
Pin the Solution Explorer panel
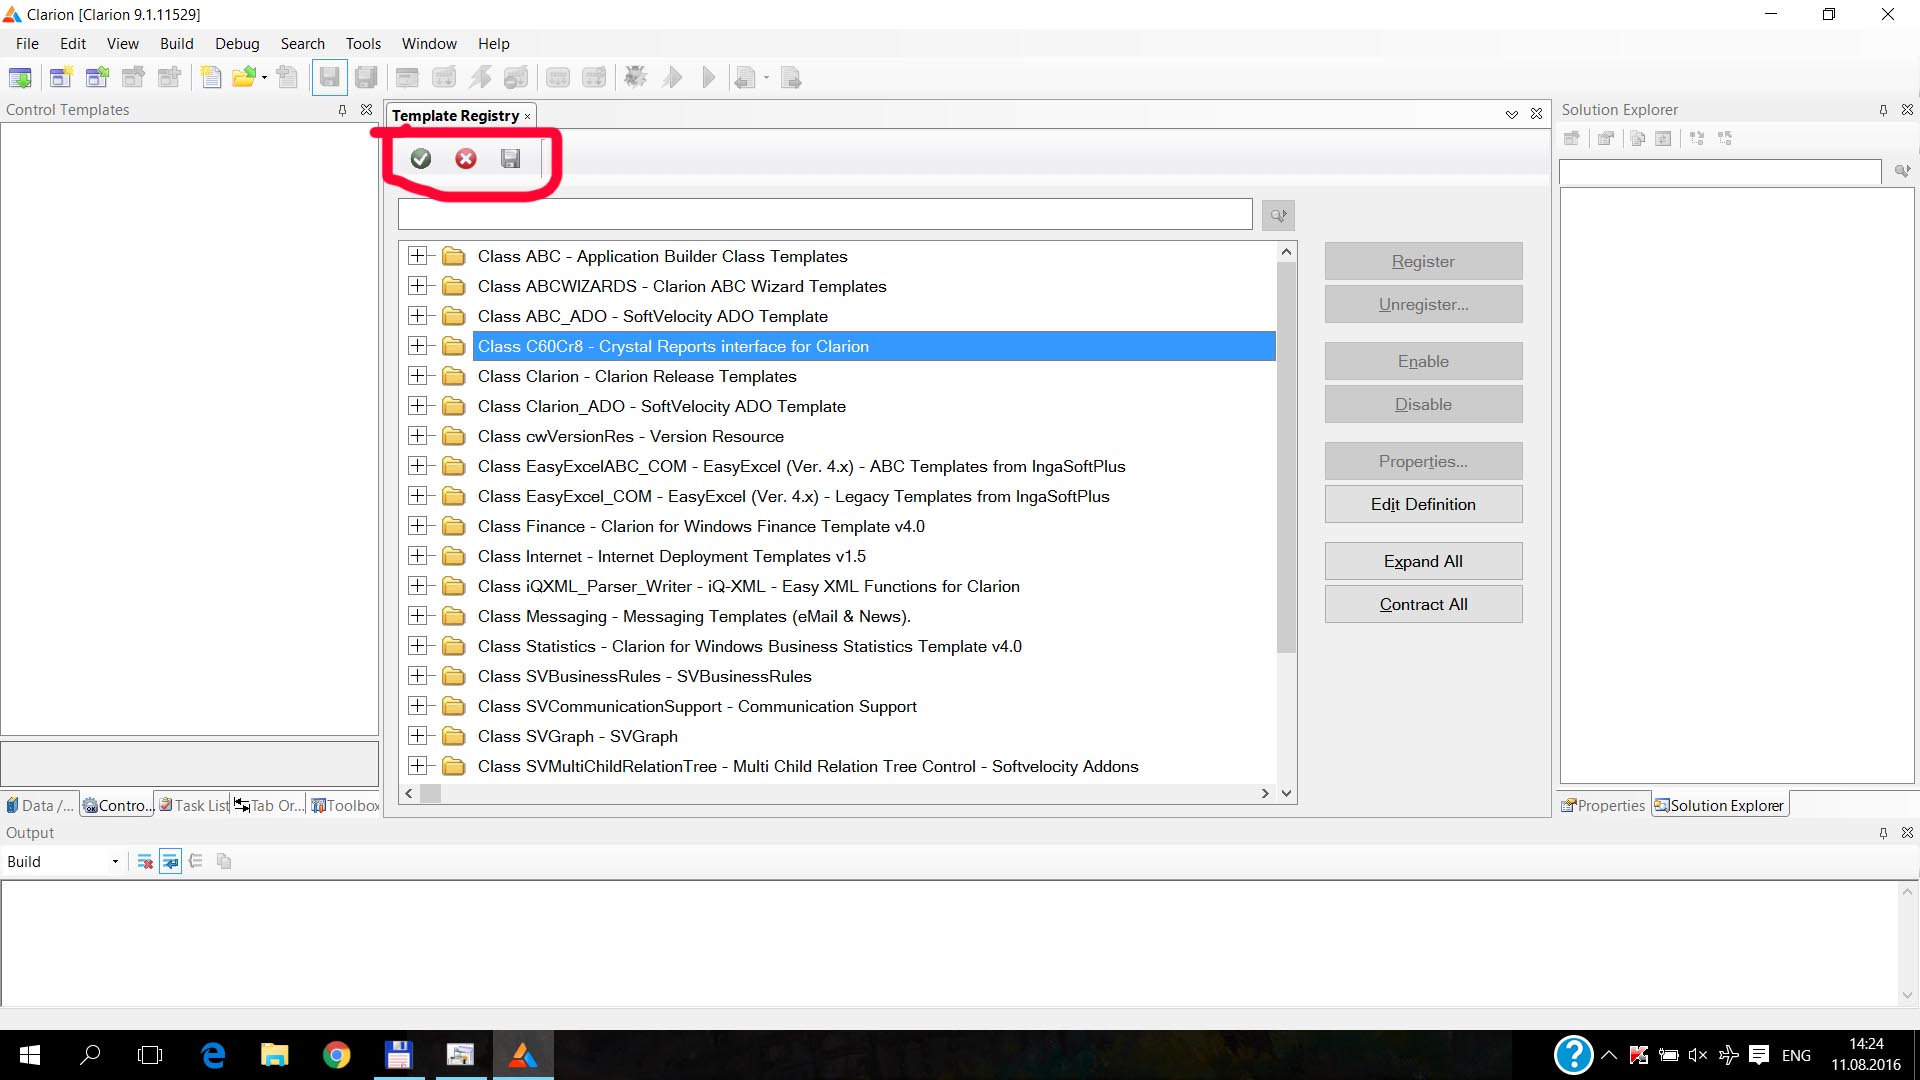pyautogui.click(x=1883, y=110)
